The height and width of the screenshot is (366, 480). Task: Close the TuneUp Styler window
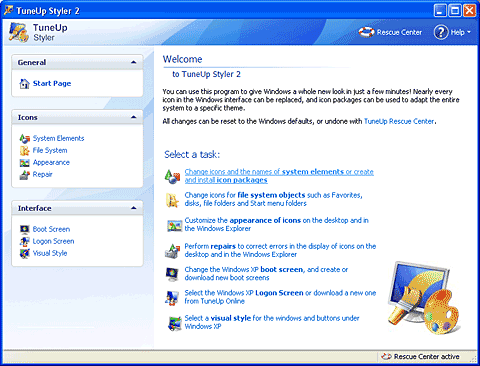pos(469,10)
